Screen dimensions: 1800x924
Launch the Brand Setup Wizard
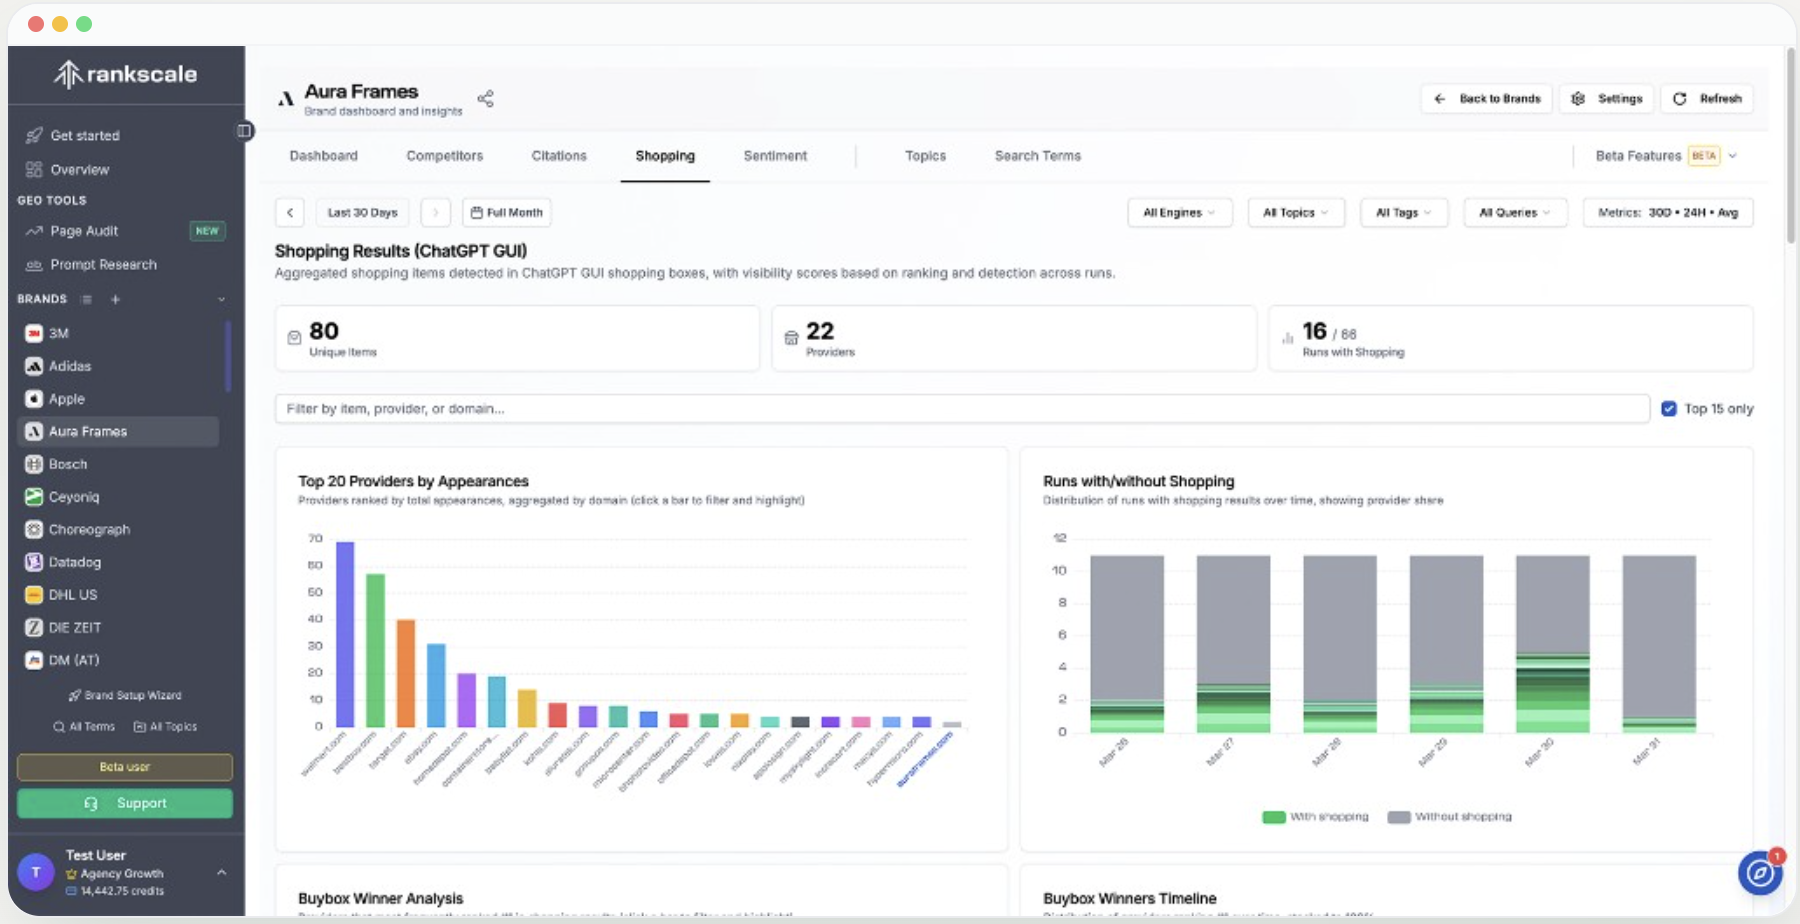pyautogui.click(x=125, y=696)
